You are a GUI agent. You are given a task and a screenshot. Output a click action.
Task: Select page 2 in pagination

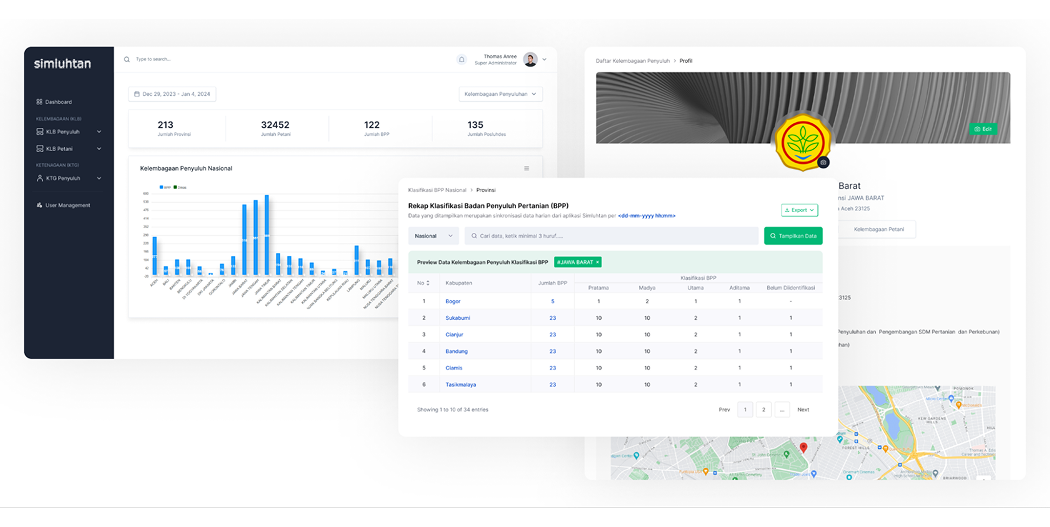pos(763,409)
